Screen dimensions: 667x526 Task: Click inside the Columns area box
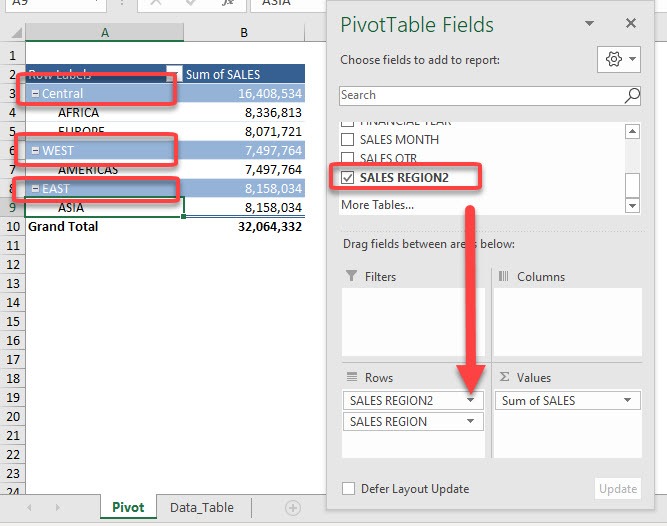click(x=567, y=322)
